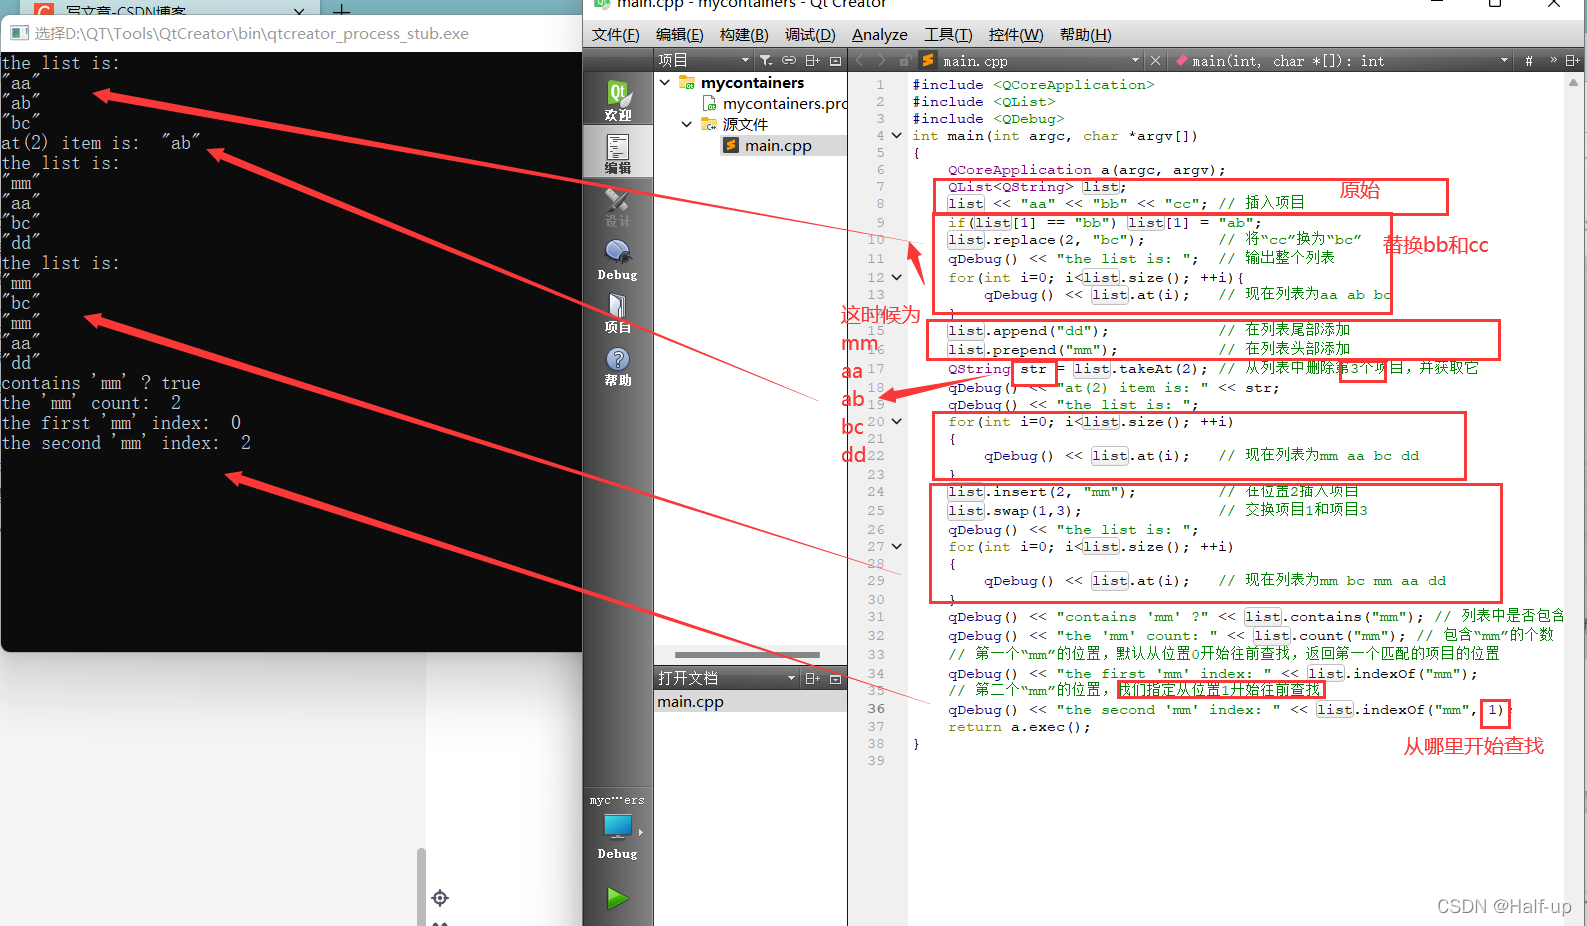This screenshot has height=926, width=1587.
Task: Open the 帮助(H) menu
Action: click(1085, 35)
